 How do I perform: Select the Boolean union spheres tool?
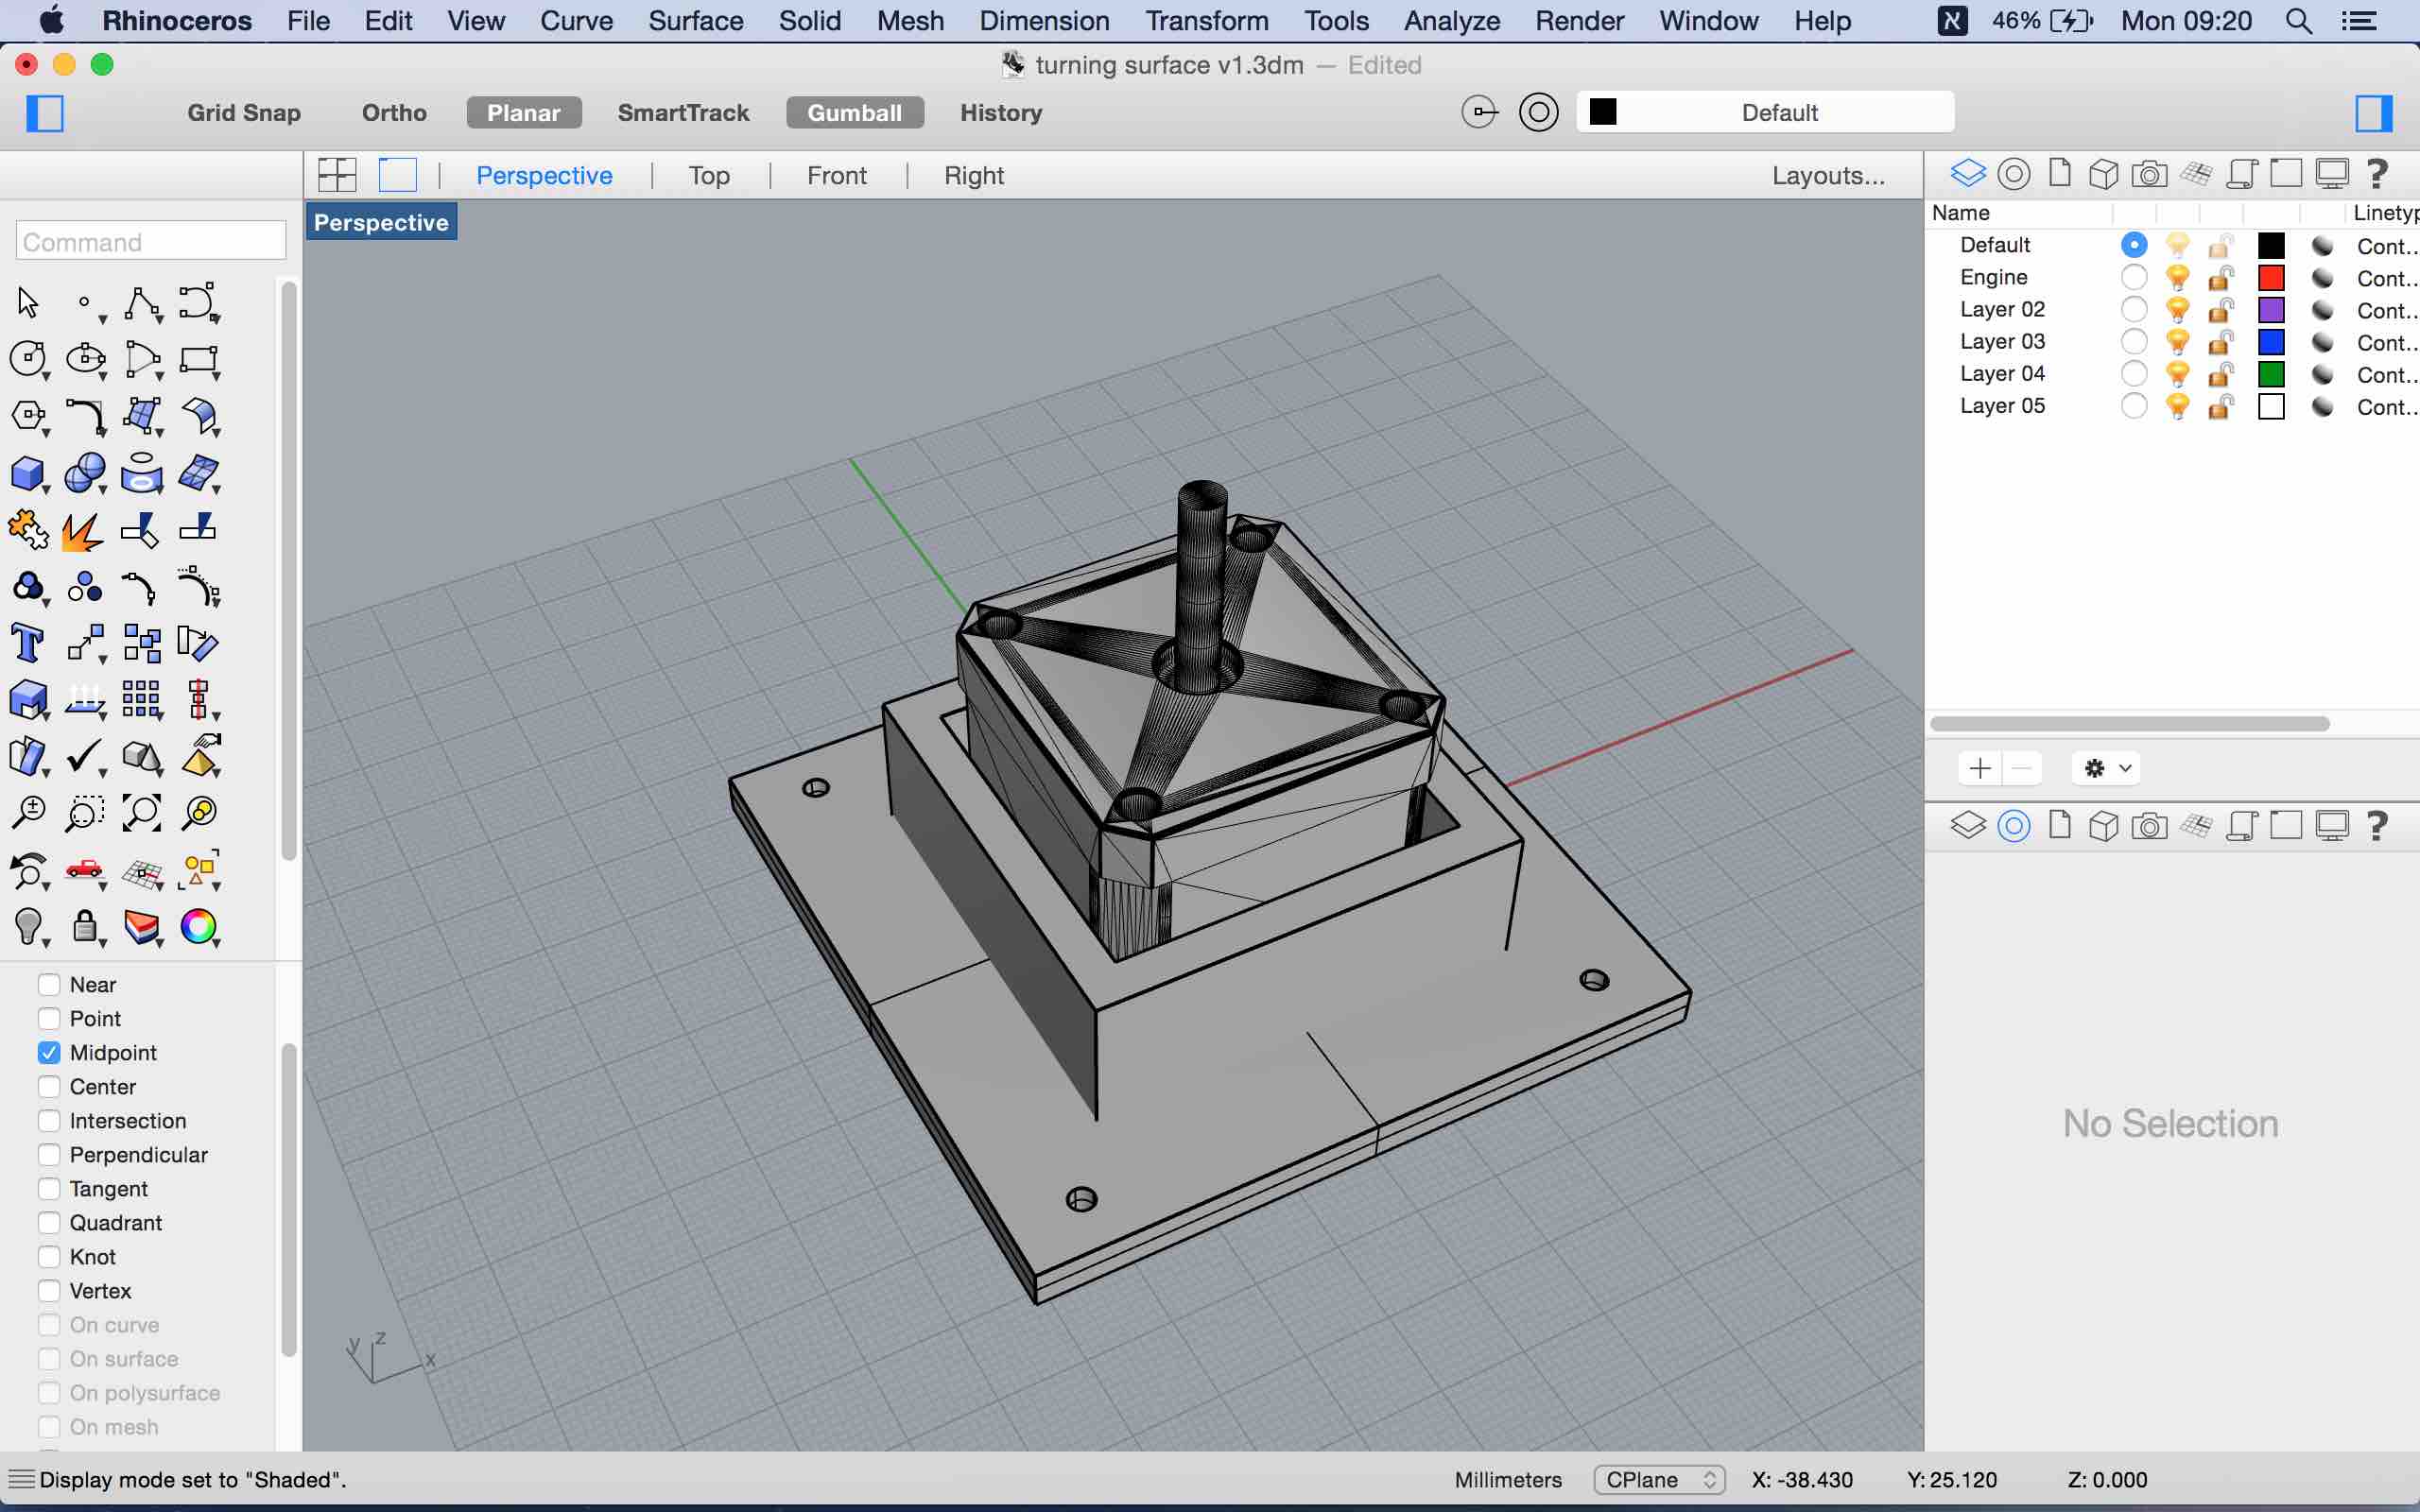click(x=86, y=473)
